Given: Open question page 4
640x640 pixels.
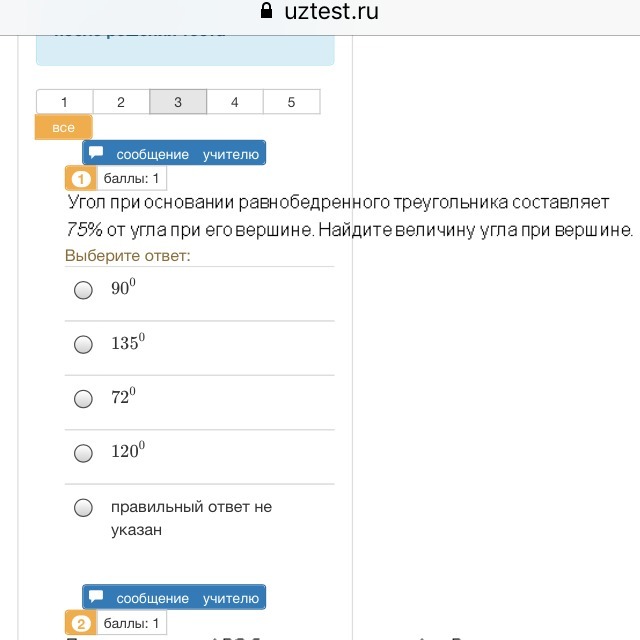Looking at the screenshot, I should click(x=234, y=102).
